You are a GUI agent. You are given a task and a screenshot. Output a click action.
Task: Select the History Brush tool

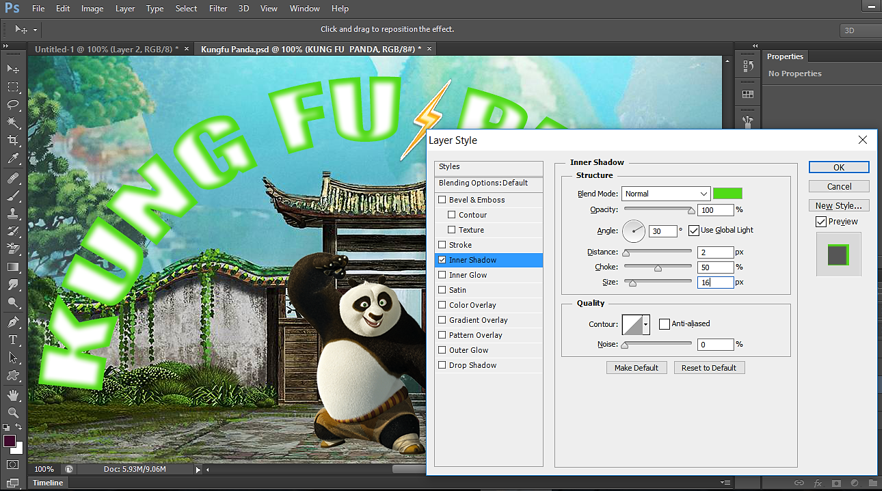pyautogui.click(x=13, y=232)
